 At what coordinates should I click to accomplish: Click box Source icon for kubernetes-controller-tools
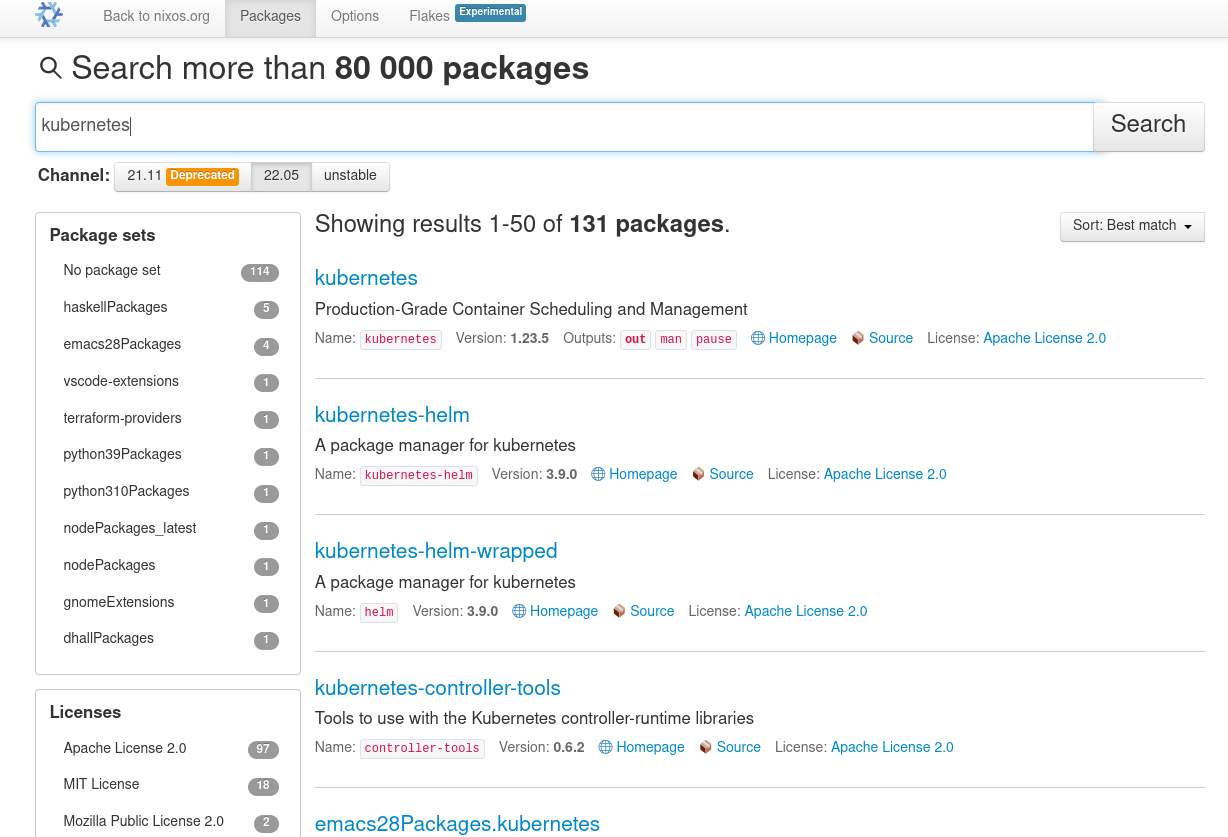pyautogui.click(x=706, y=747)
